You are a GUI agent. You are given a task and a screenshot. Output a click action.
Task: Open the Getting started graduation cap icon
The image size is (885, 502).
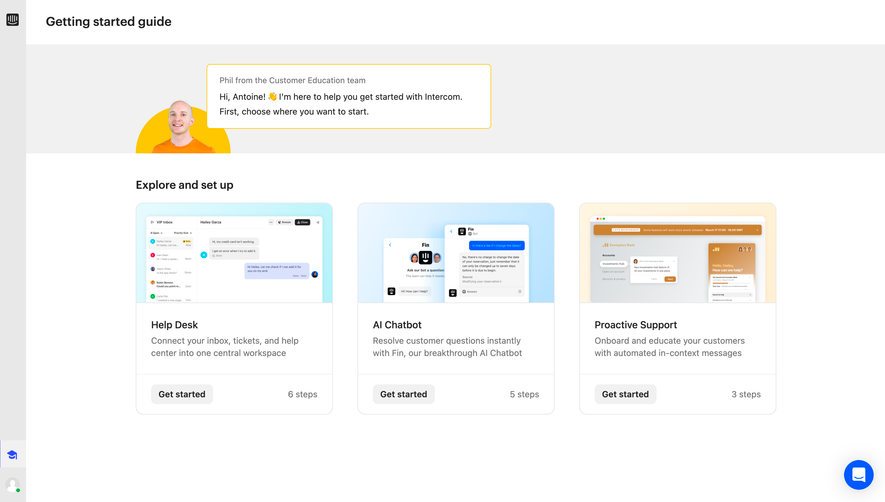point(12,455)
